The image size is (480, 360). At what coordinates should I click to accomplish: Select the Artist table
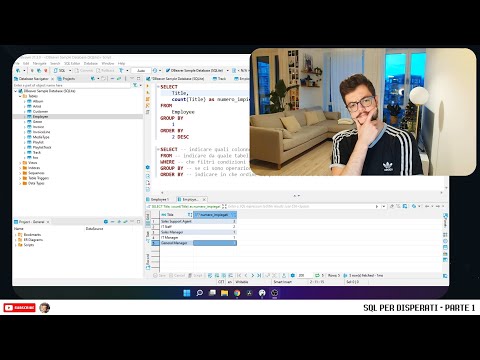[x=37, y=106]
